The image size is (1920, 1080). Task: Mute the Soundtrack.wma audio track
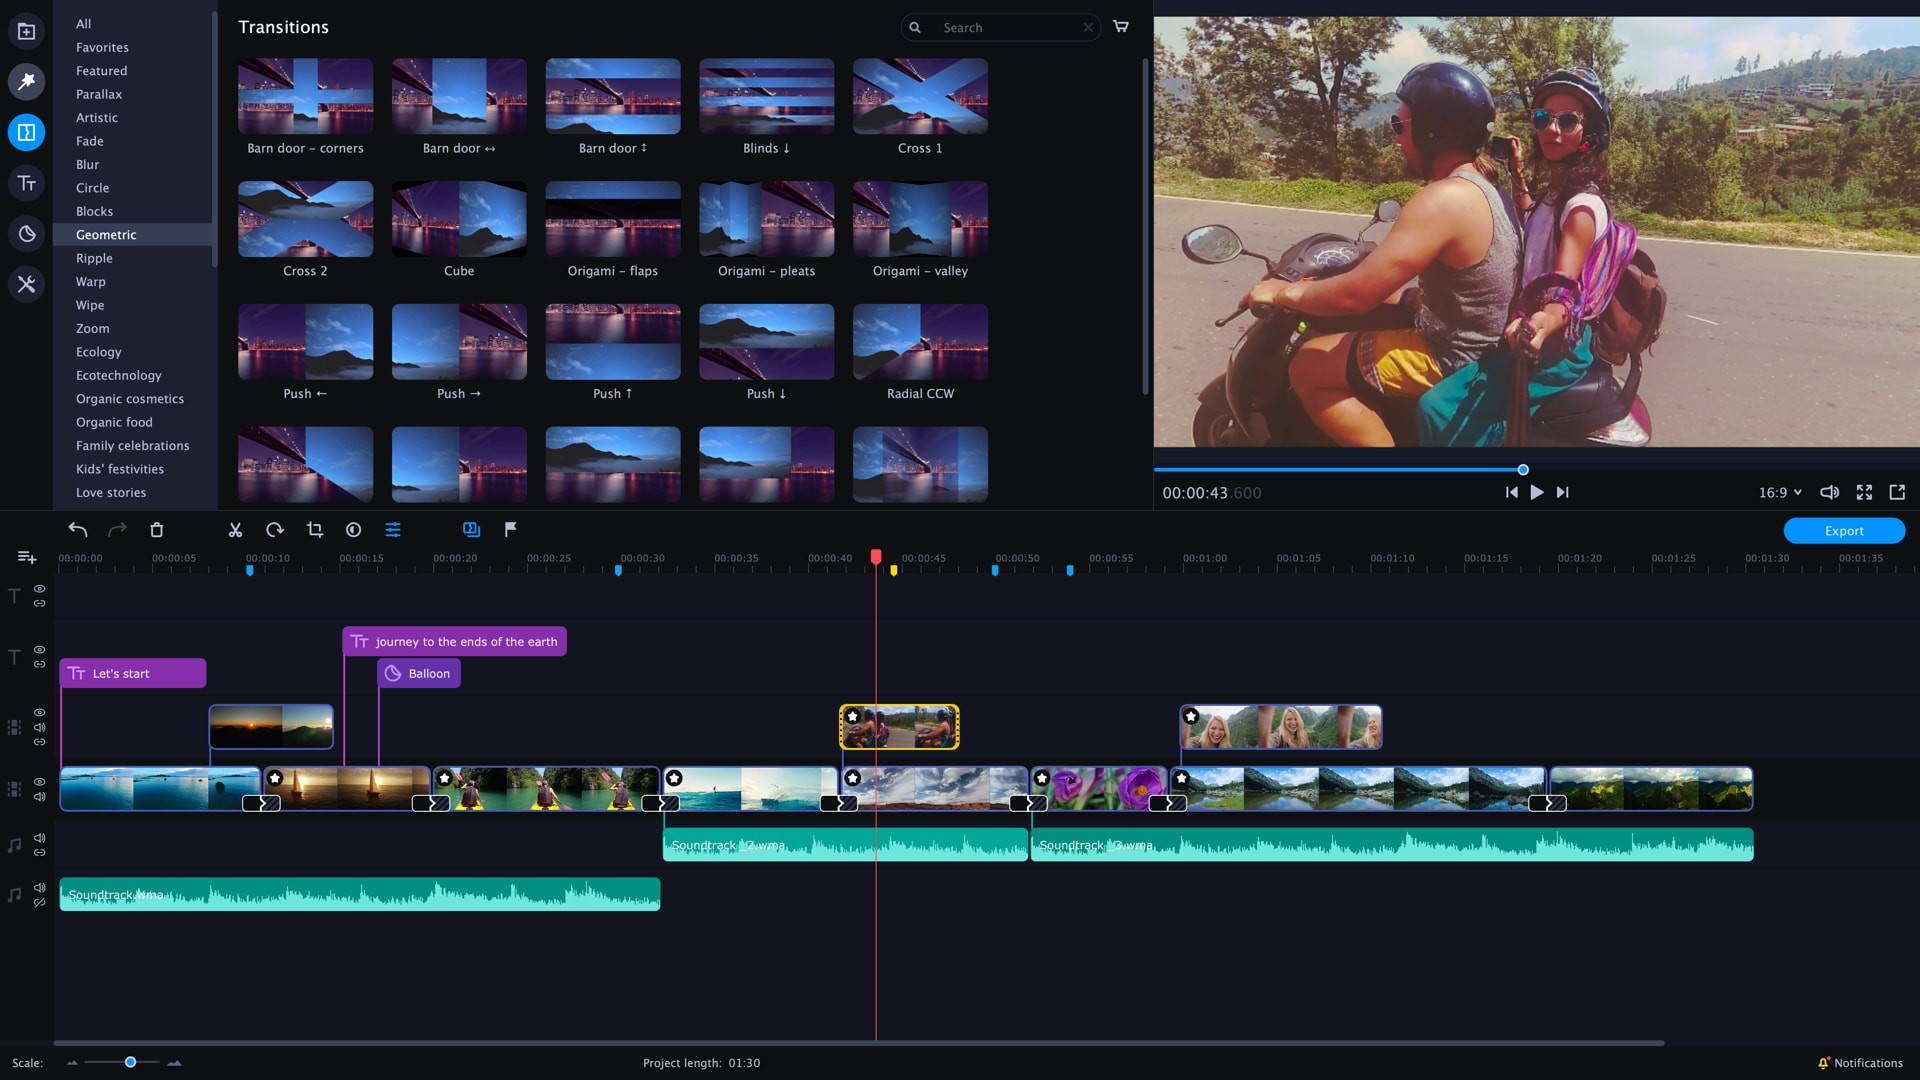tap(40, 887)
